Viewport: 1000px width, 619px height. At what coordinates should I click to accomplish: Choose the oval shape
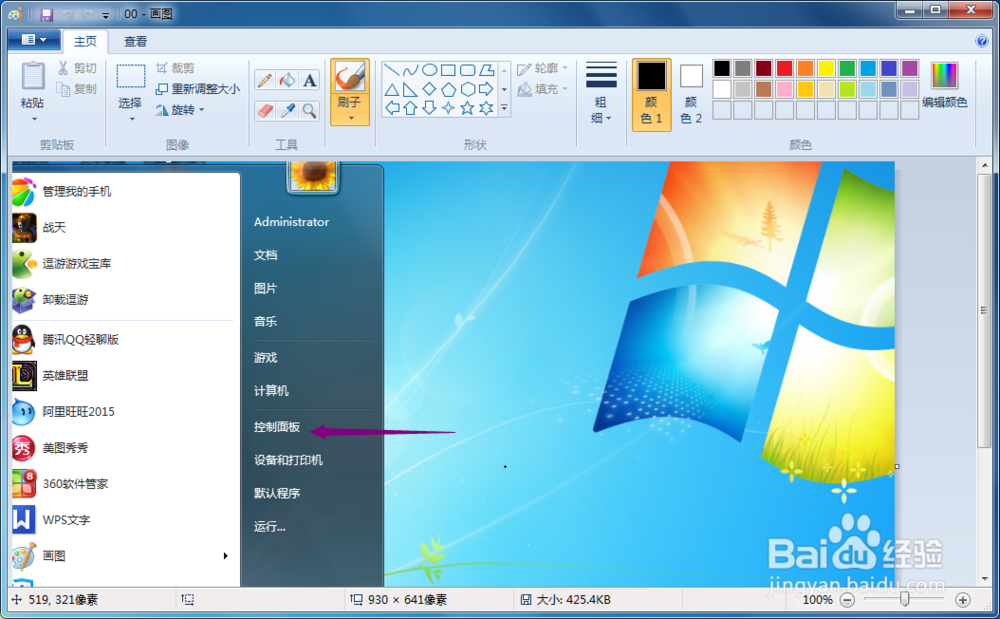coord(429,70)
